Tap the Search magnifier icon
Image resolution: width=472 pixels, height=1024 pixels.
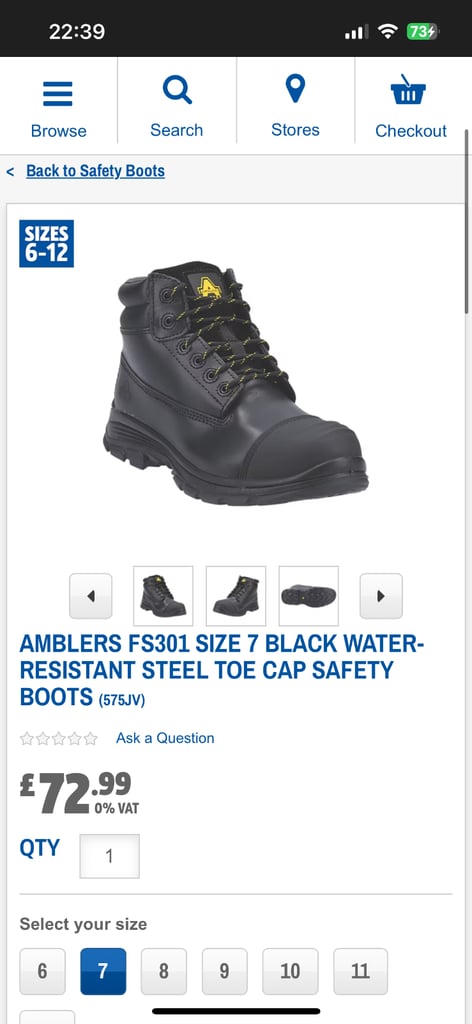[177, 90]
